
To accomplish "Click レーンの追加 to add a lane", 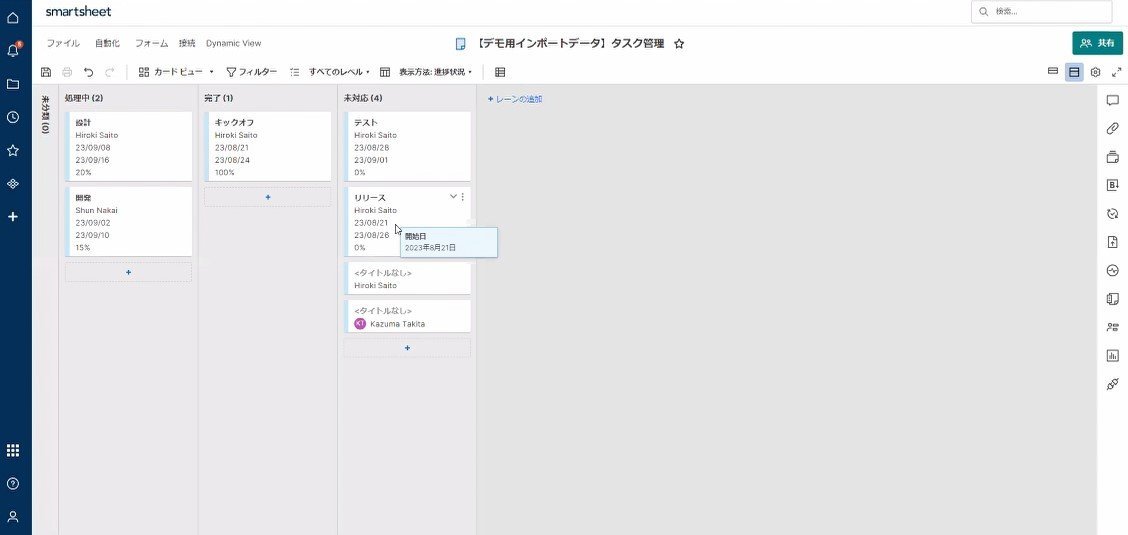I will point(515,99).
